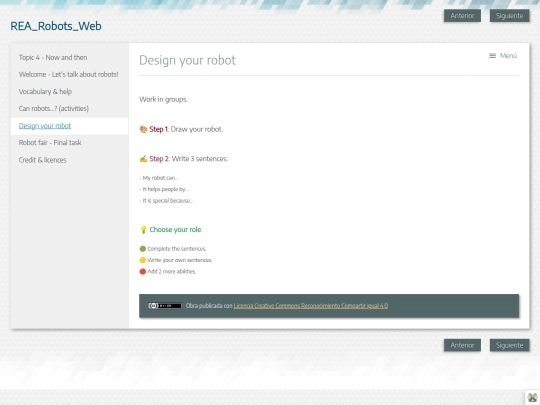Click the text Add 2 more abilities.
Screen dimensions: 540x405
172,271
